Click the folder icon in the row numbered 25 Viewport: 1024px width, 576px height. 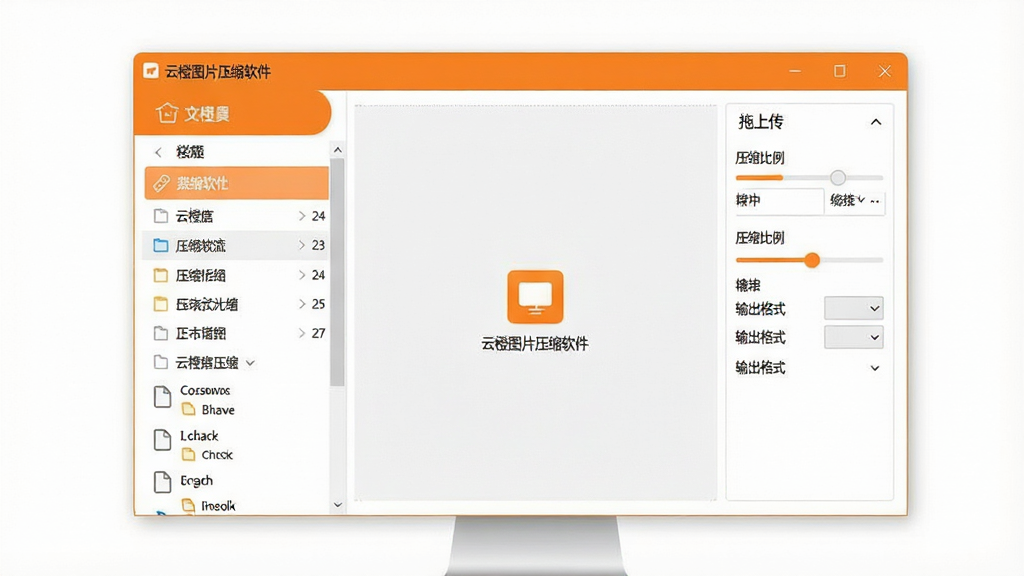pyautogui.click(x=161, y=304)
